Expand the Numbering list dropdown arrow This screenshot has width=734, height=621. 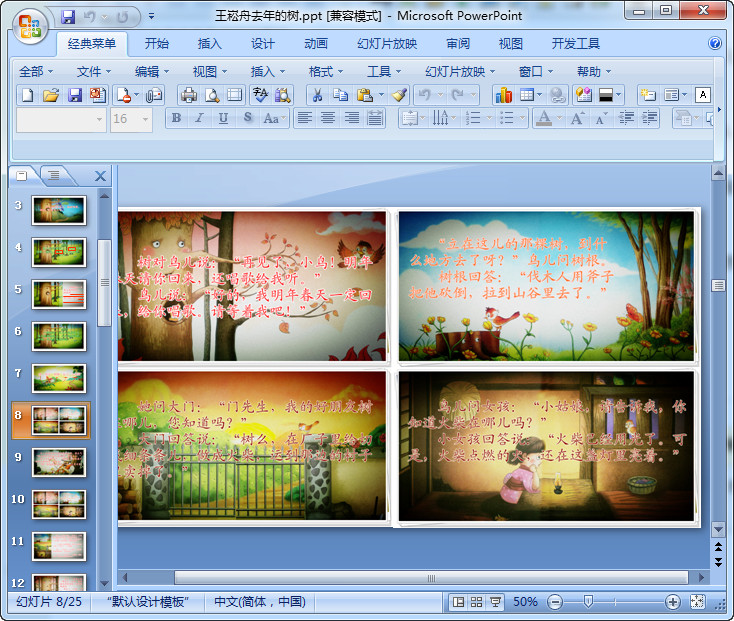tap(489, 118)
